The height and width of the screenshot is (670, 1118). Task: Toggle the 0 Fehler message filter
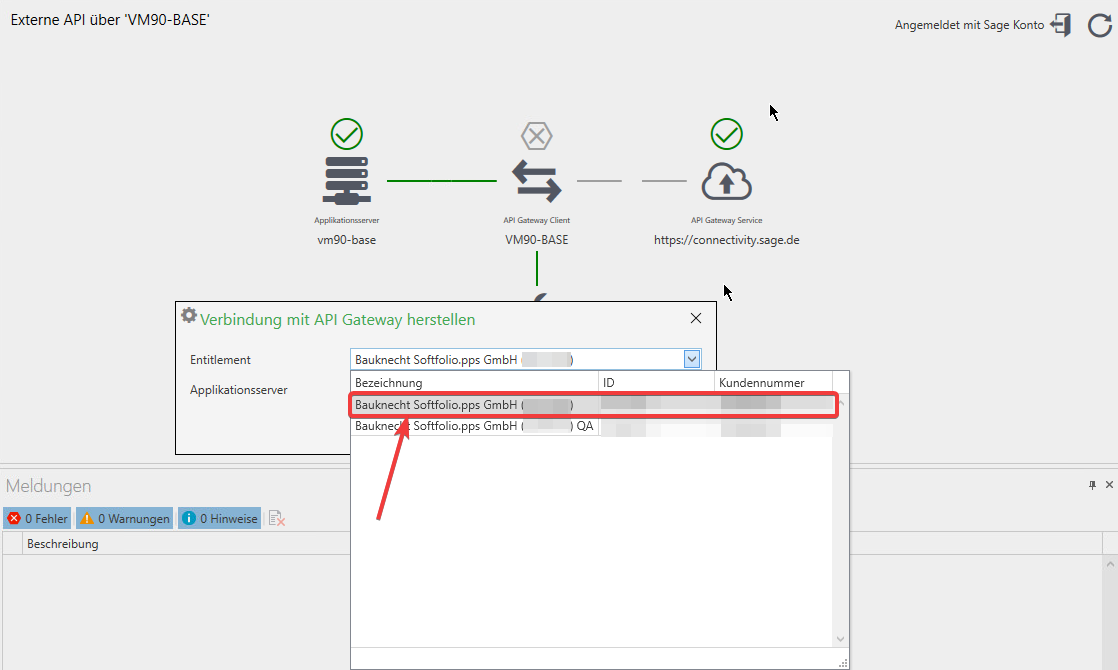coord(37,518)
